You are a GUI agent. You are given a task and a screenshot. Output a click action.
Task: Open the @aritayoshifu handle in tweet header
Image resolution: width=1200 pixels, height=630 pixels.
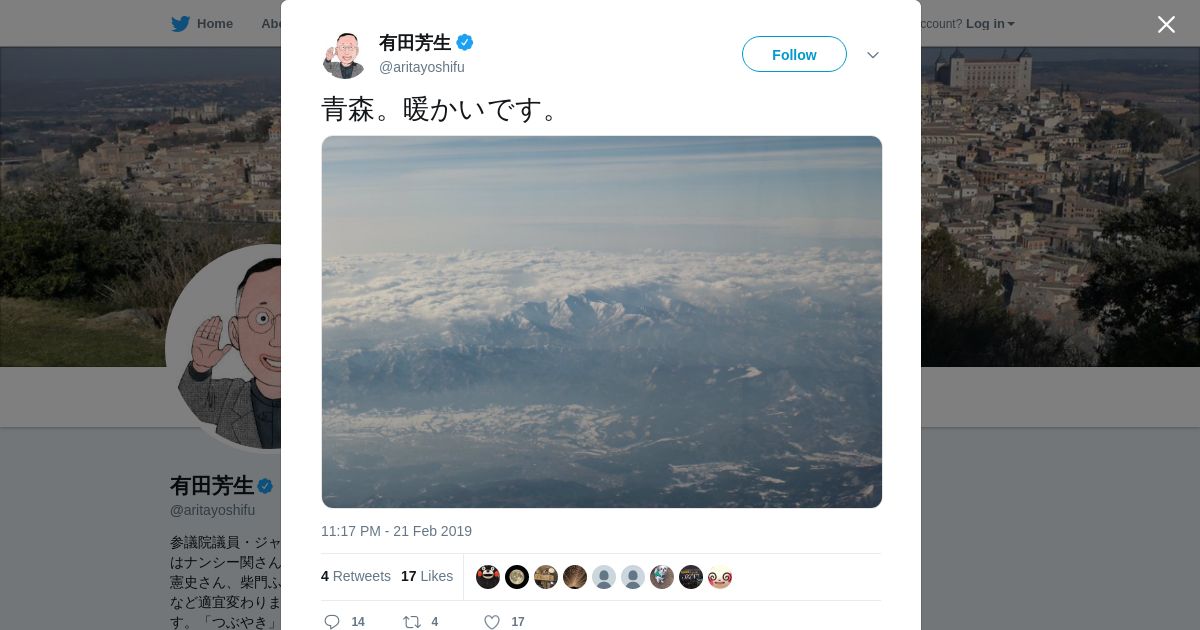(421, 67)
